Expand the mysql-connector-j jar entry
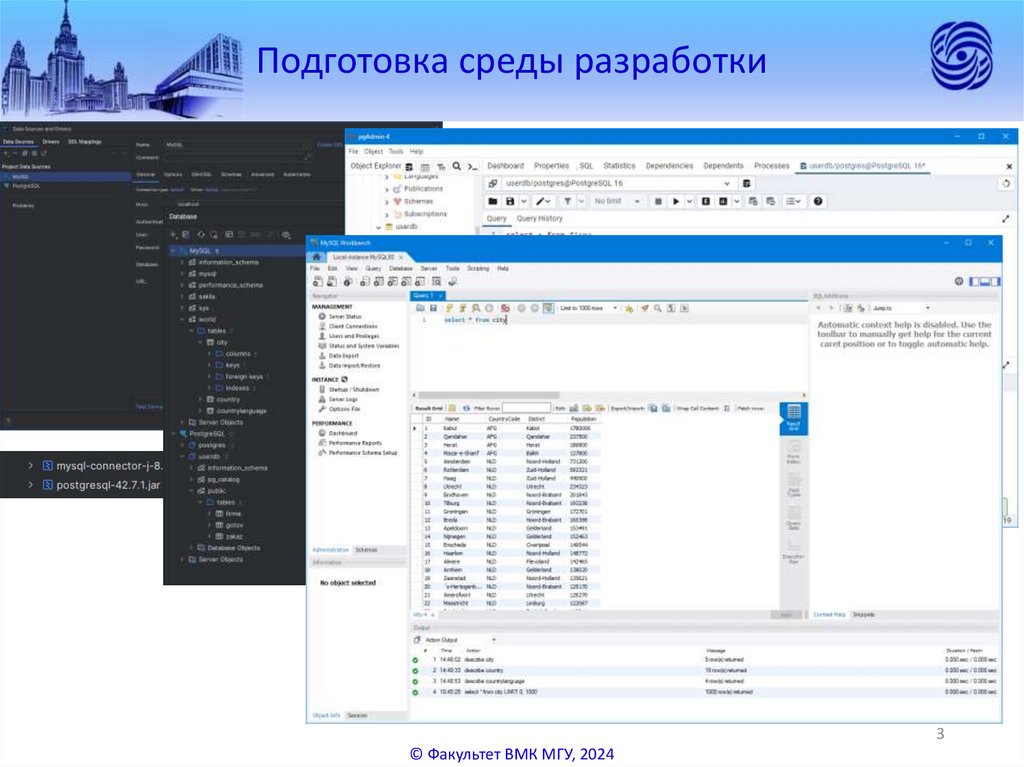Image resolution: width=1024 pixels, height=767 pixels. [x=30, y=466]
